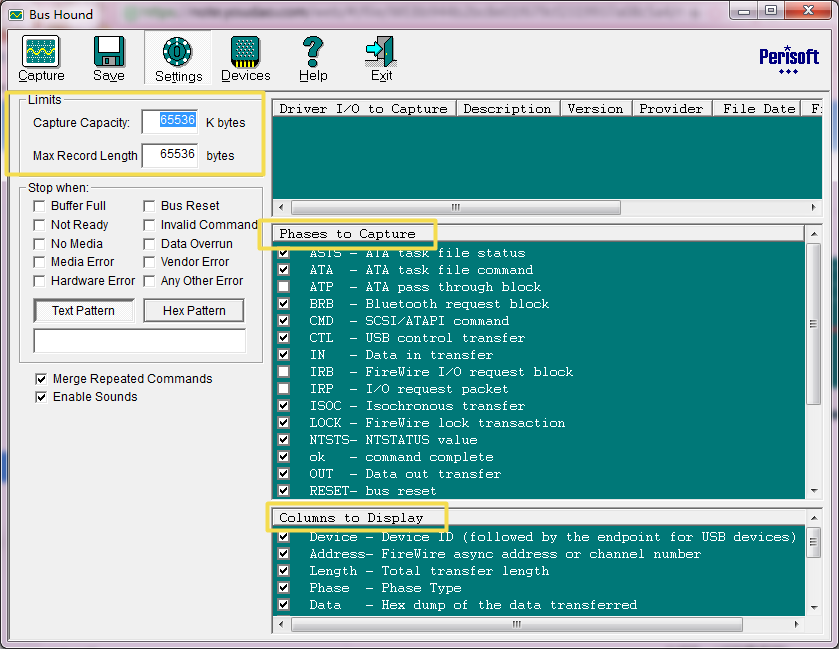Enable Hardware Error stop condition
The height and width of the screenshot is (649, 839).
click(x=39, y=281)
